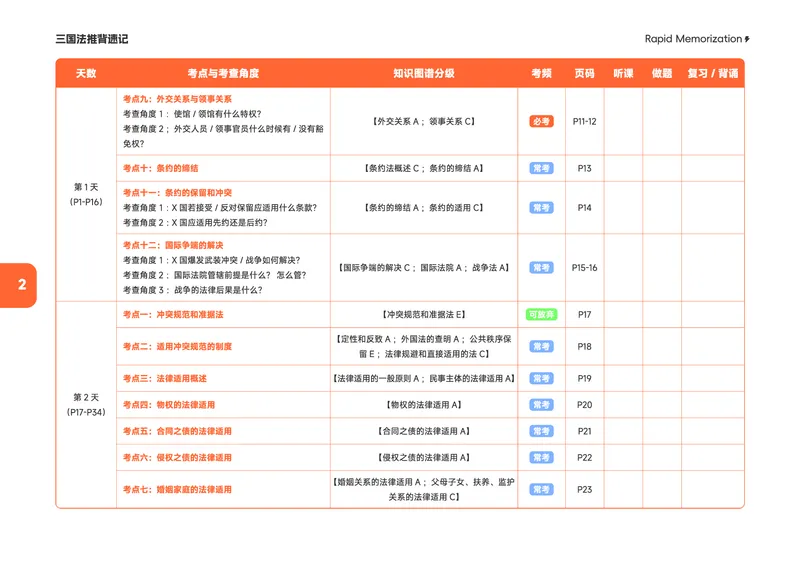Click the 常考 badge in the P19 row
Viewport: 800px width, 571px height.
(541, 379)
